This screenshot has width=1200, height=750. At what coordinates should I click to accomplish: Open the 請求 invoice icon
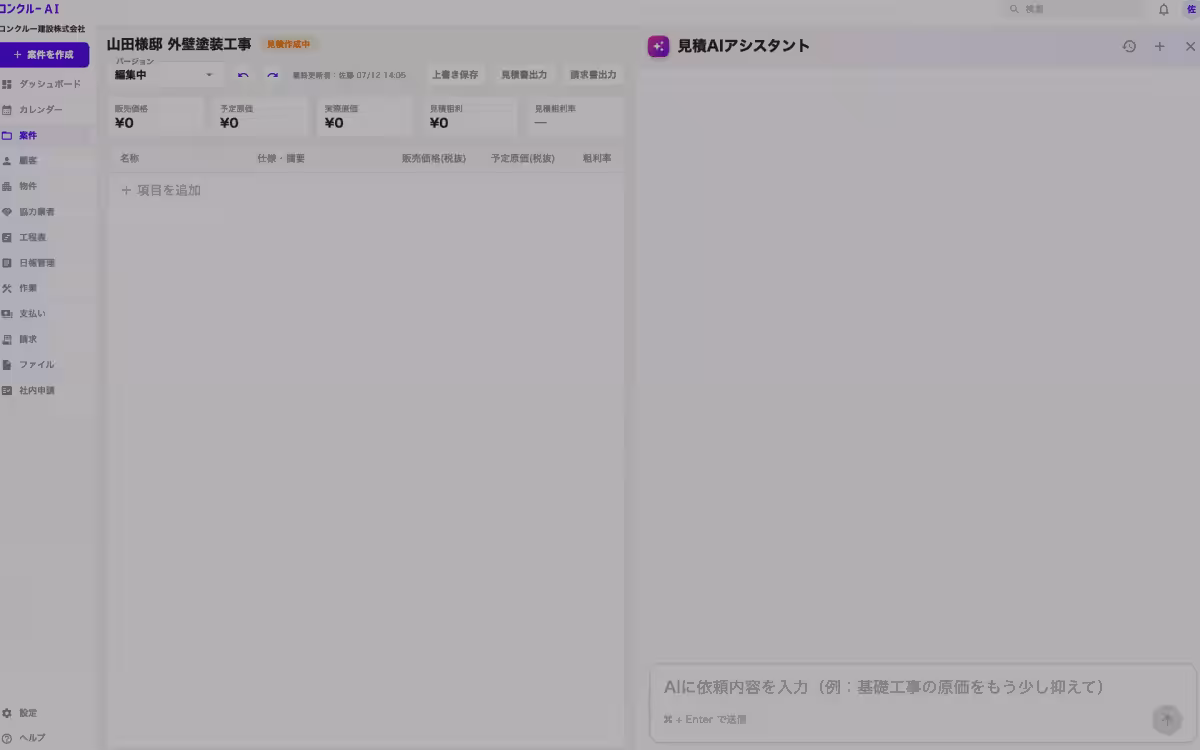point(7,340)
